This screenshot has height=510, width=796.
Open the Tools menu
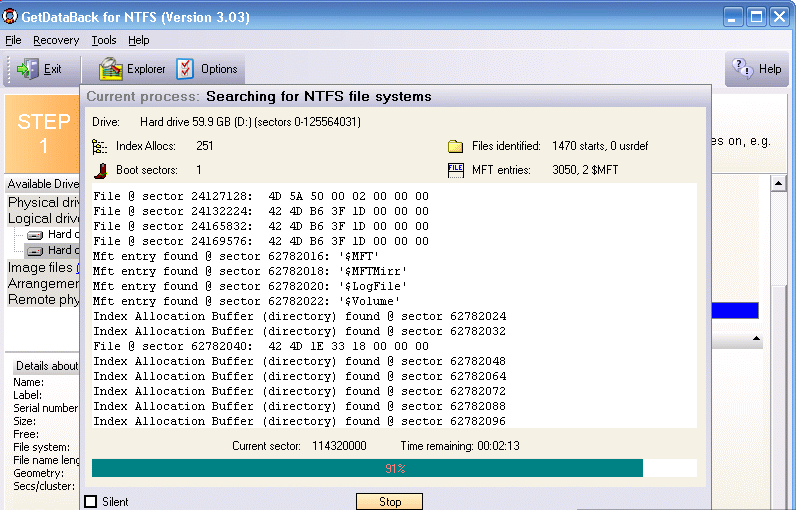[103, 40]
